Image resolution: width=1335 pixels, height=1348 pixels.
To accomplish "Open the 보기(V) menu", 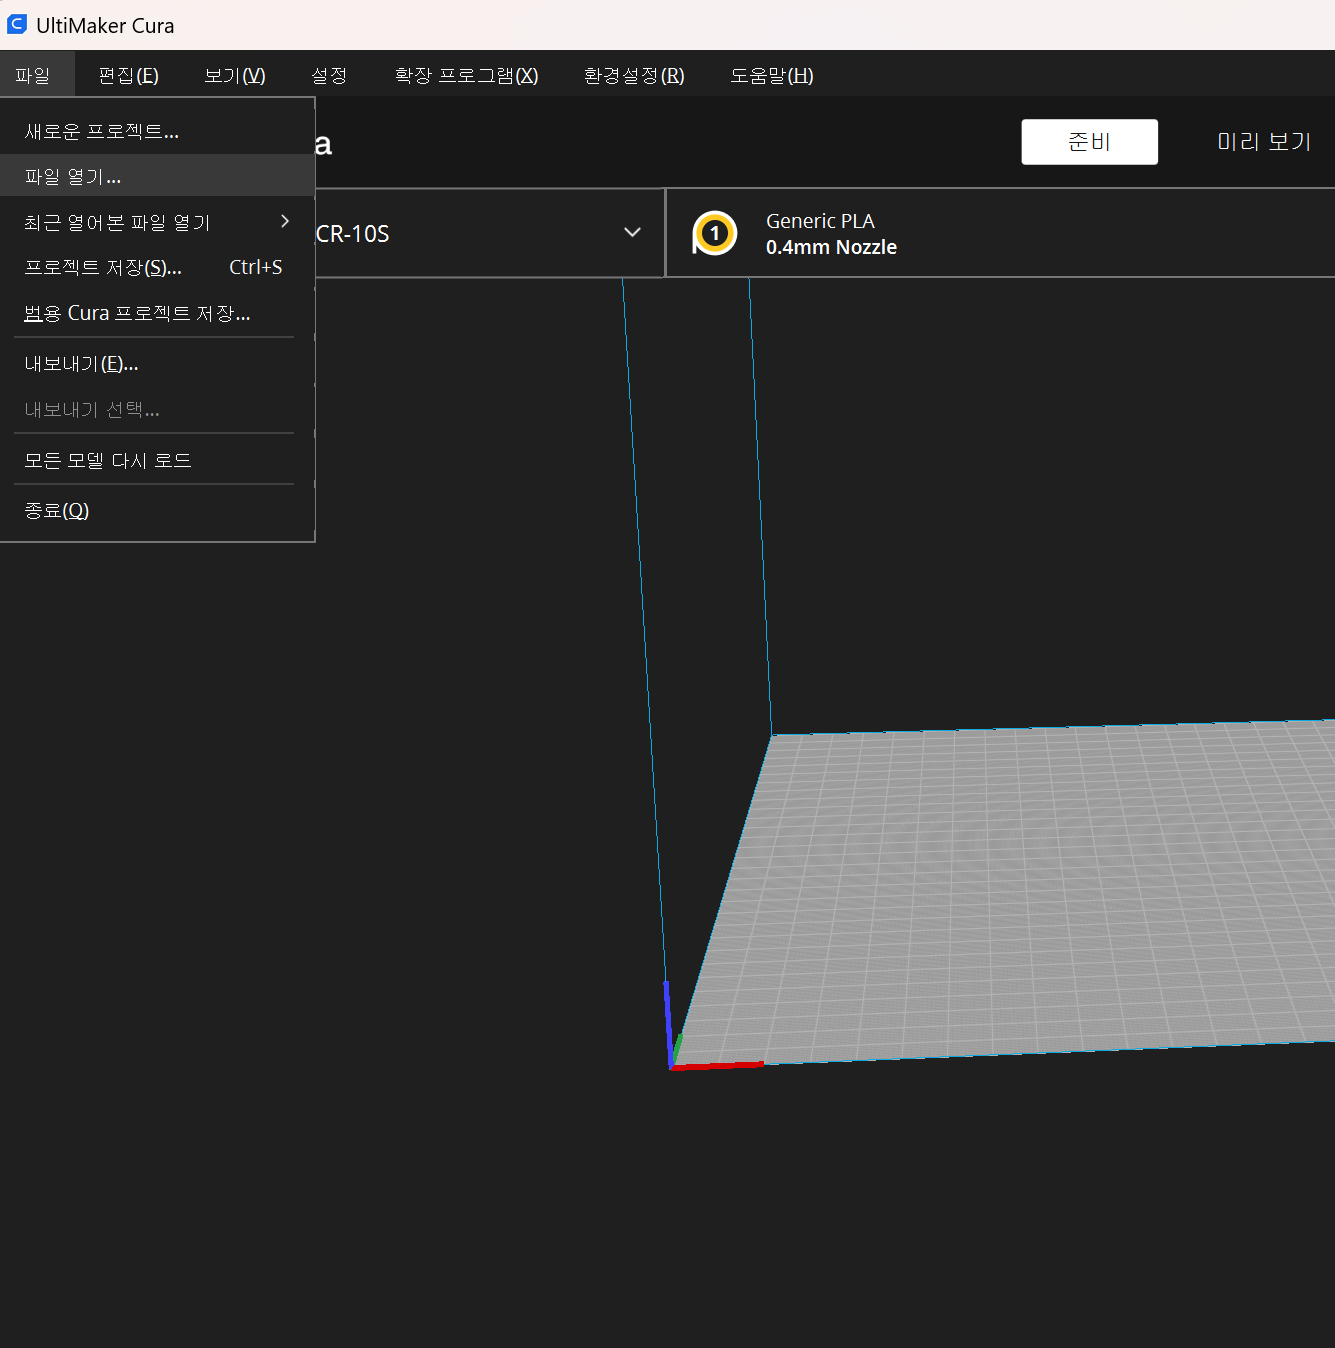I will coord(235,75).
